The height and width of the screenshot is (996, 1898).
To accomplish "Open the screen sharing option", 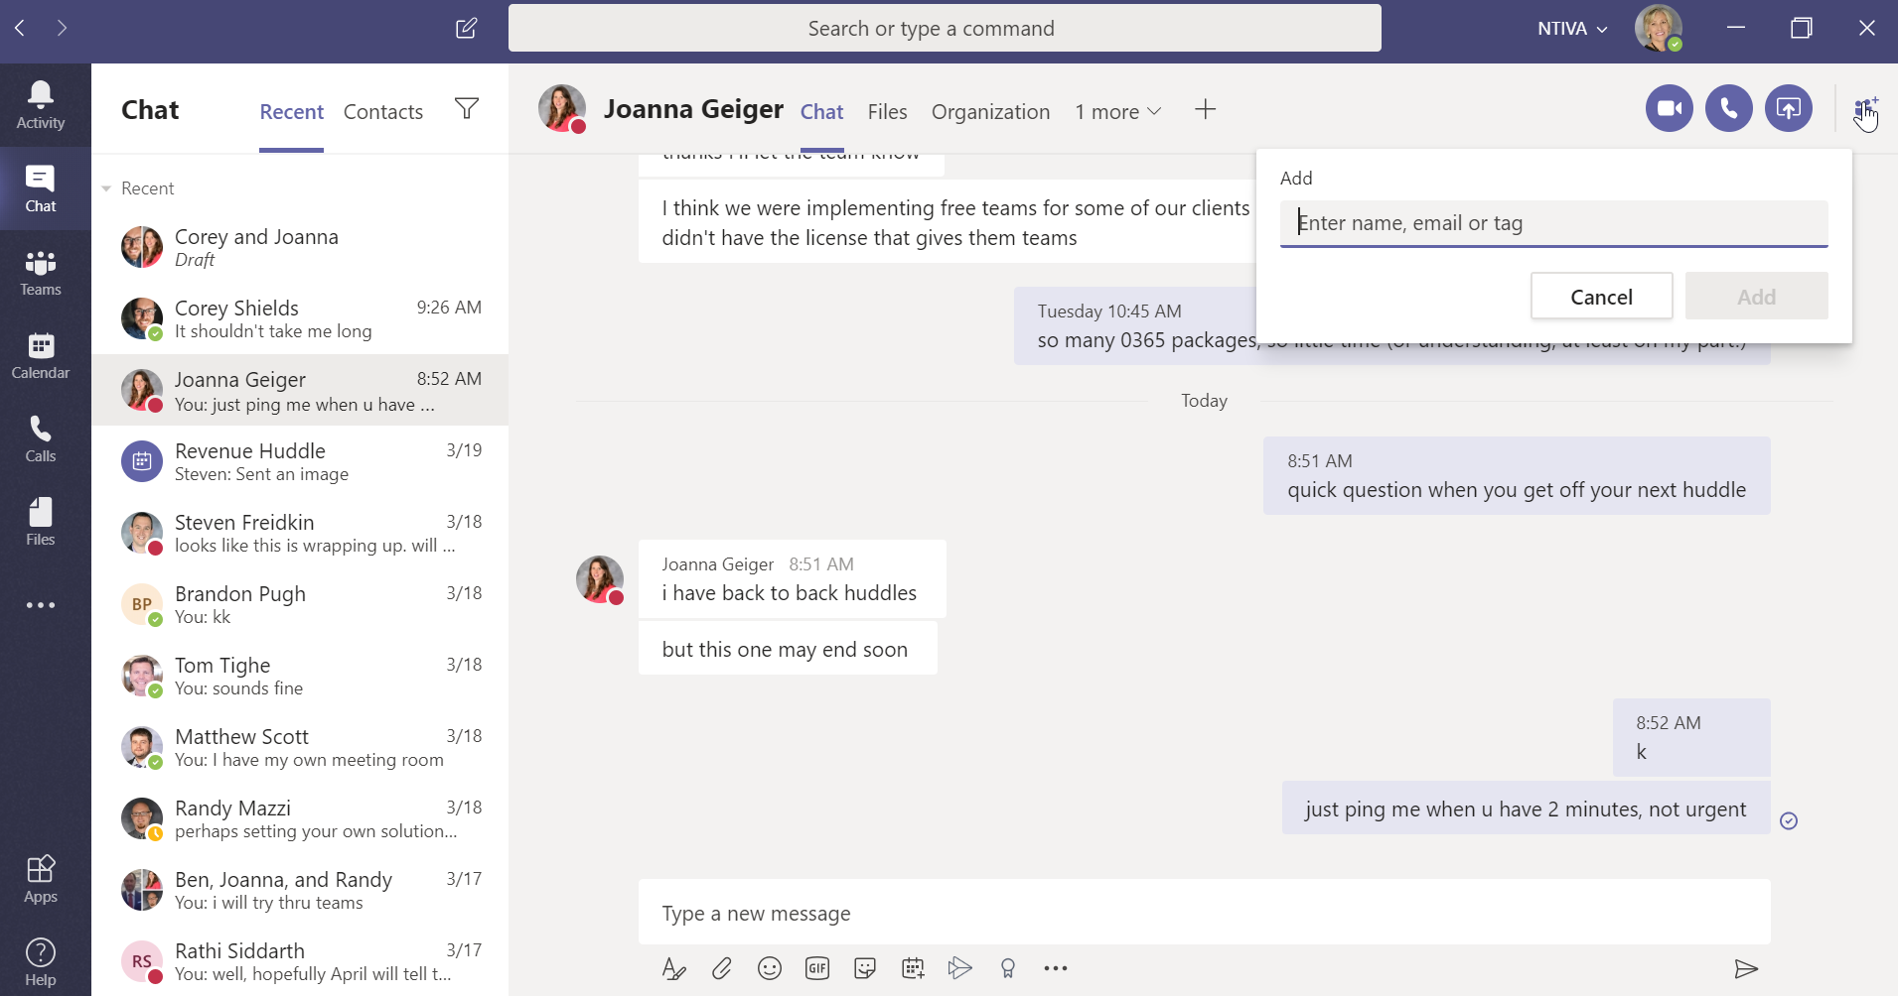I will pyautogui.click(x=1789, y=108).
